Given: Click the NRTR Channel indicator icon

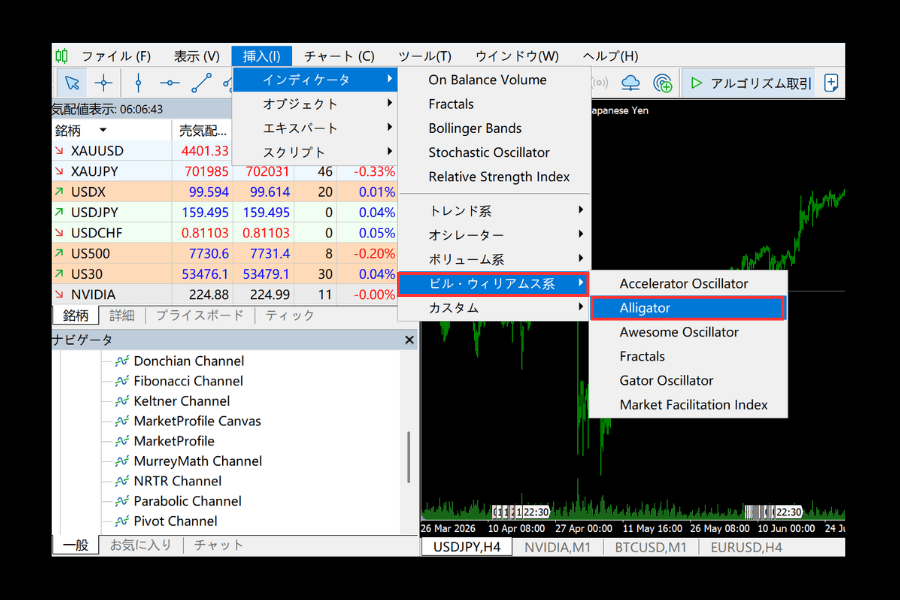Looking at the screenshot, I should pos(122,481).
